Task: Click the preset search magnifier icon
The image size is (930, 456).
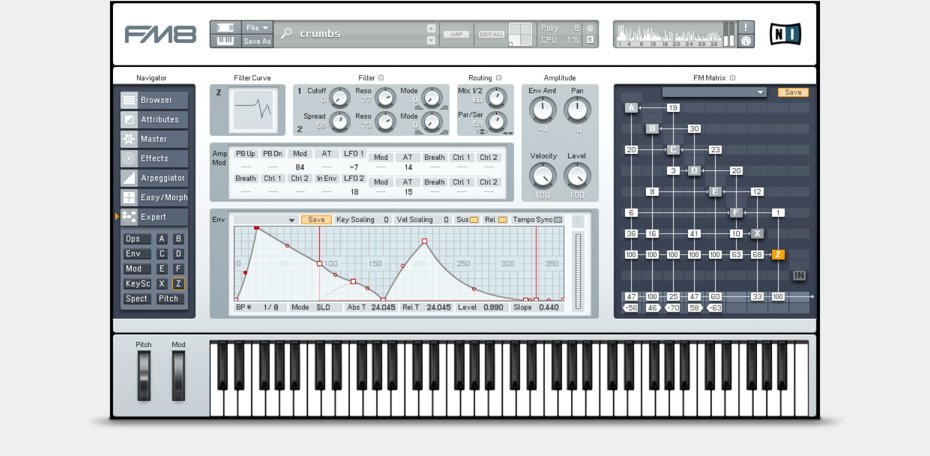Action: coord(287,34)
